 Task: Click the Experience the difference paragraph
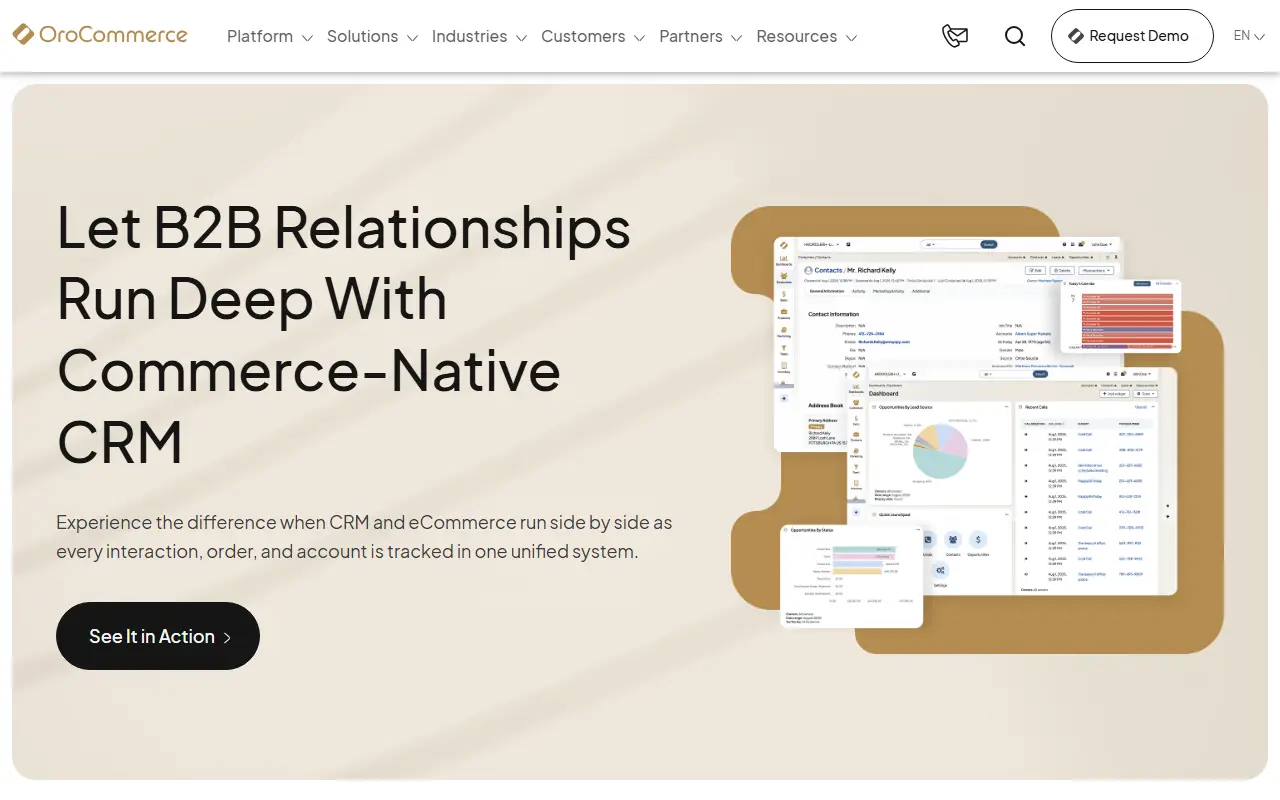(364, 537)
